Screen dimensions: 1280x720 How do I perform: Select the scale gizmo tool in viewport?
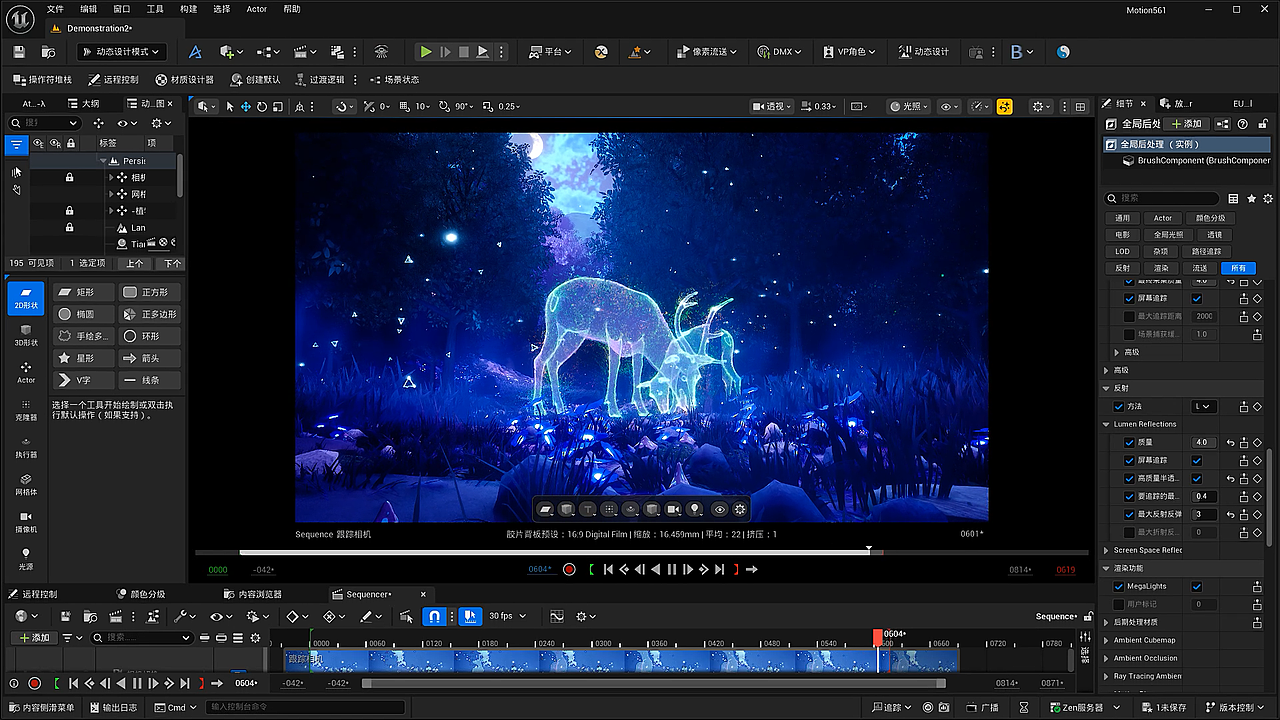pyautogui.click(x=277, y=106)
